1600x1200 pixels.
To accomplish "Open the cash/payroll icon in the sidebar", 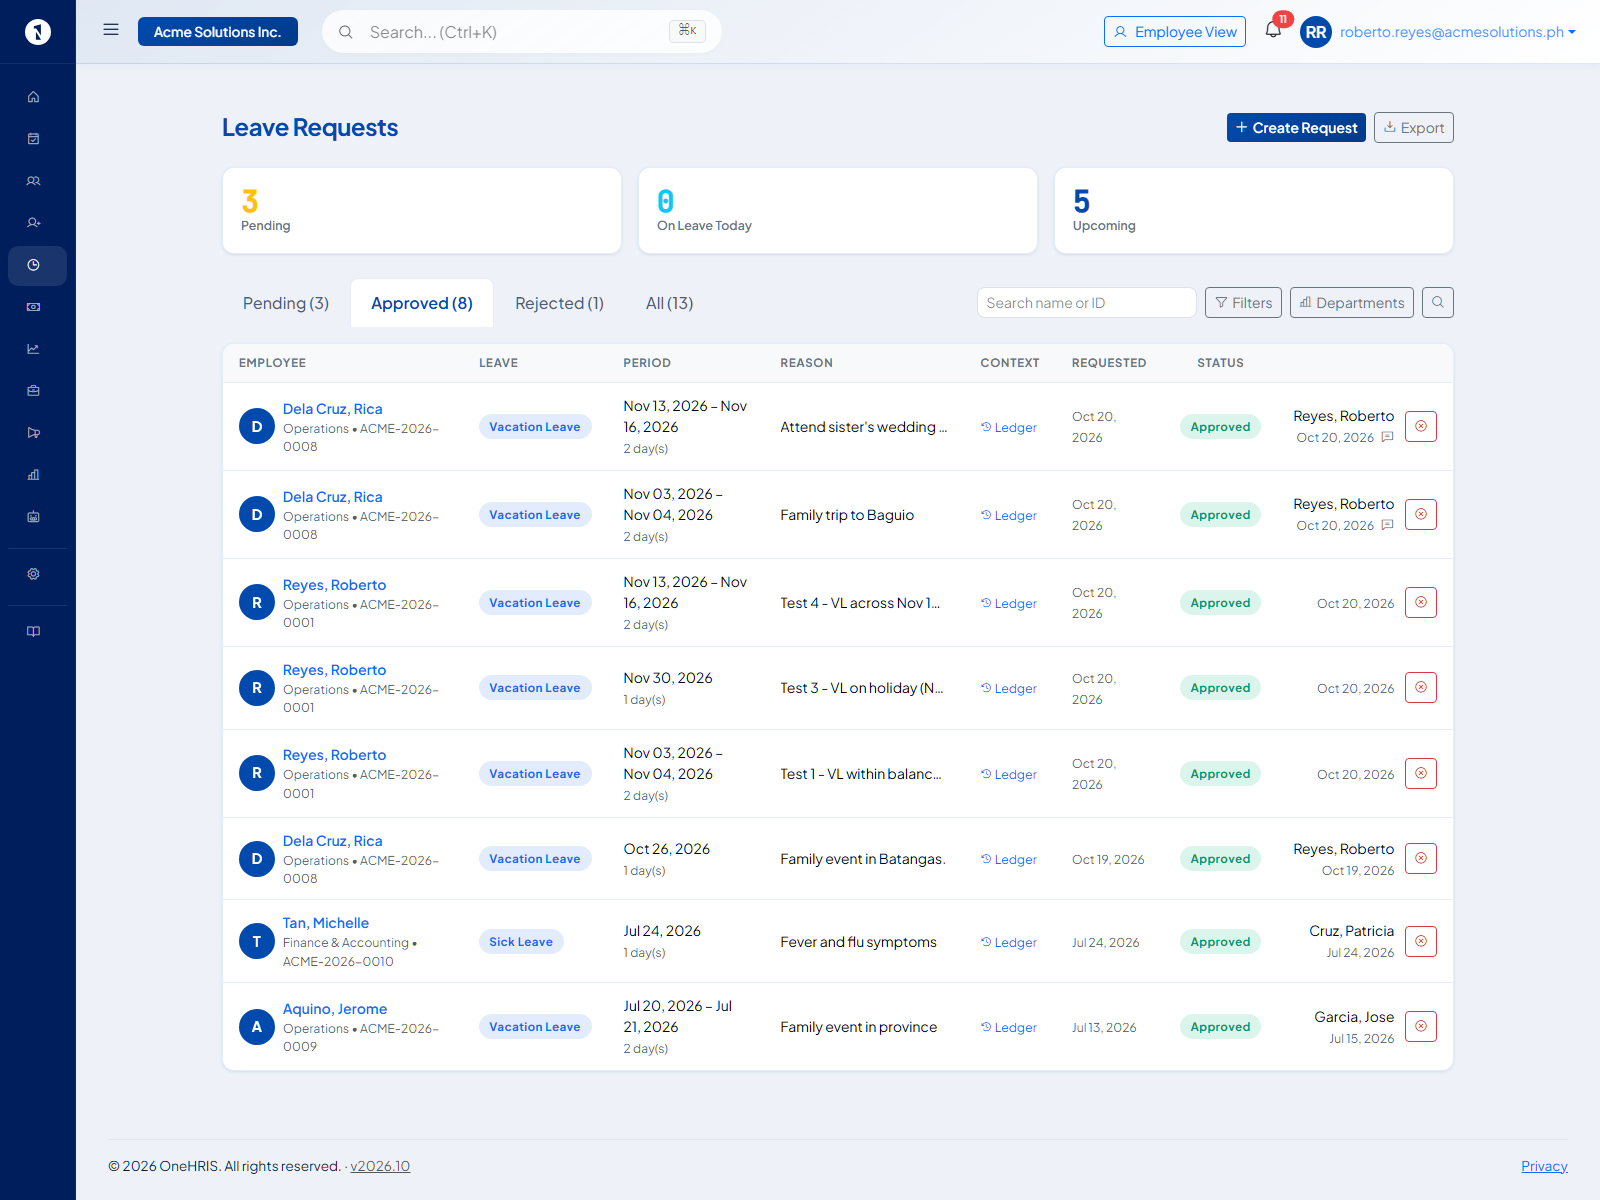I will point(33,307).
